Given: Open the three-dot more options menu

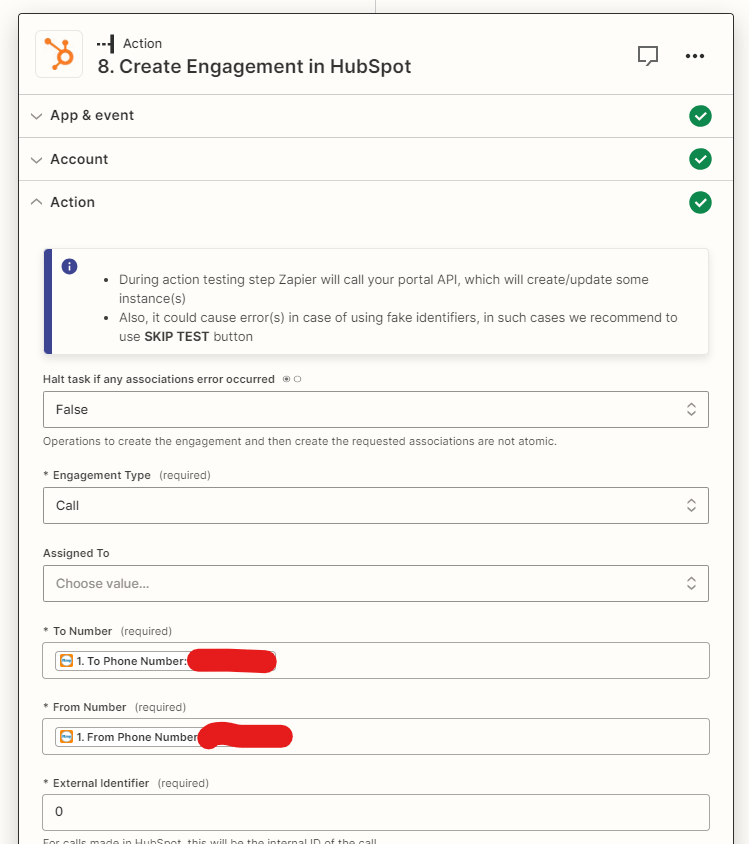Looking at the screenshot, I should tap(695, 56).
